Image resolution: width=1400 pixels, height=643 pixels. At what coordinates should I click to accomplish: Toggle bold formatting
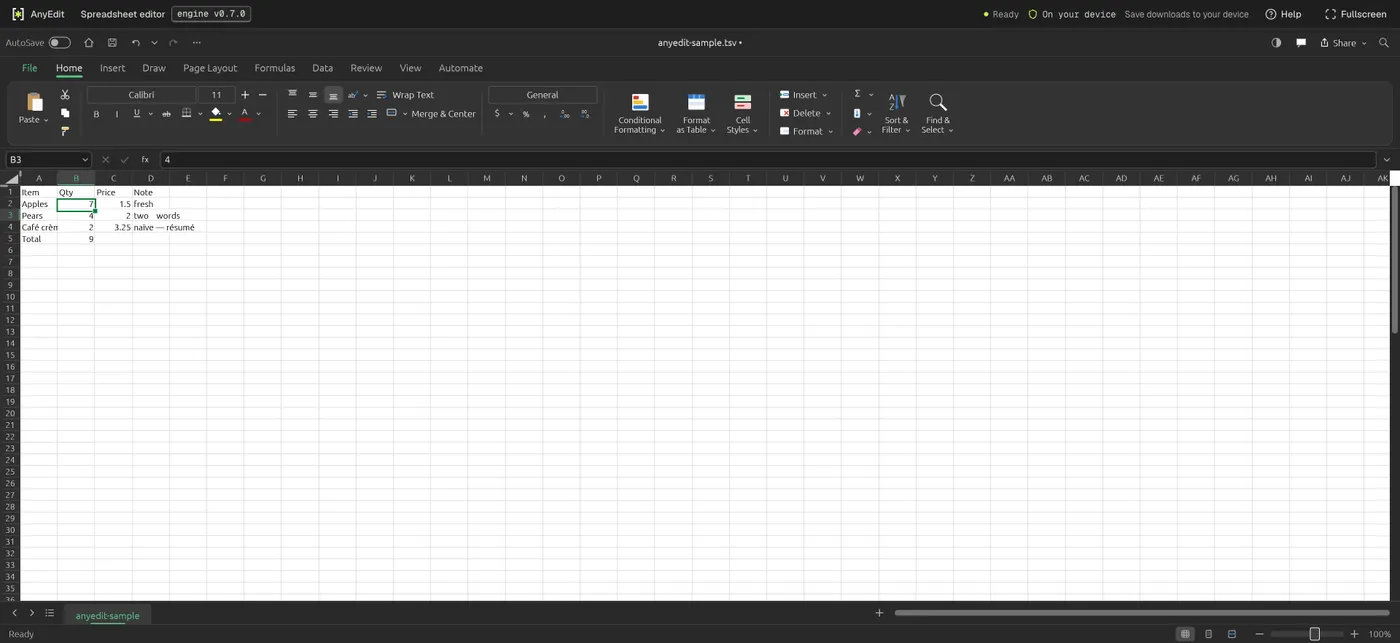click(96, 114)
